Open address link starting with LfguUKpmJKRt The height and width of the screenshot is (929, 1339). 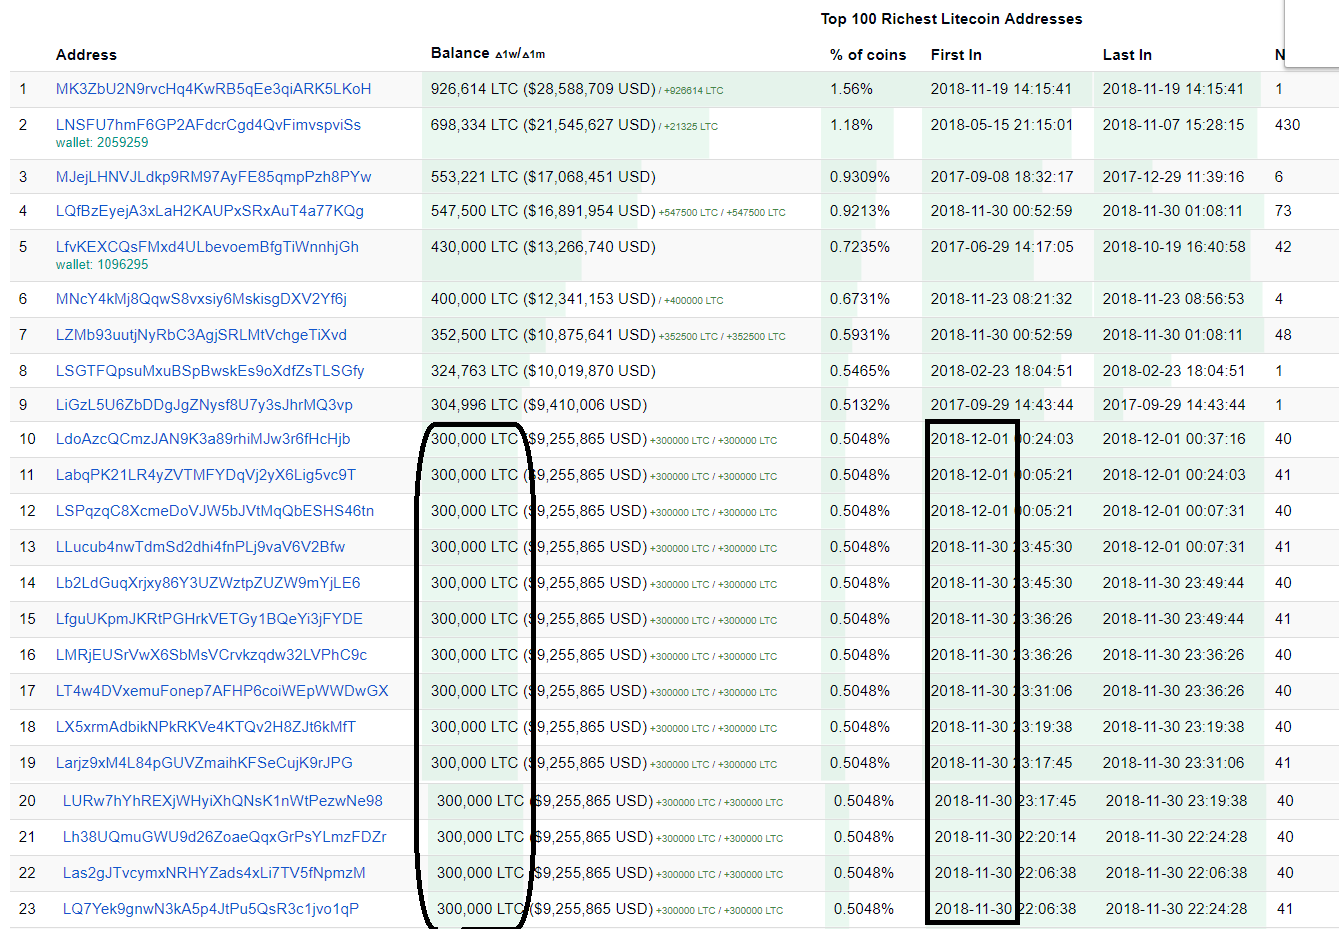pyautogui.click(x=209, y=619)
